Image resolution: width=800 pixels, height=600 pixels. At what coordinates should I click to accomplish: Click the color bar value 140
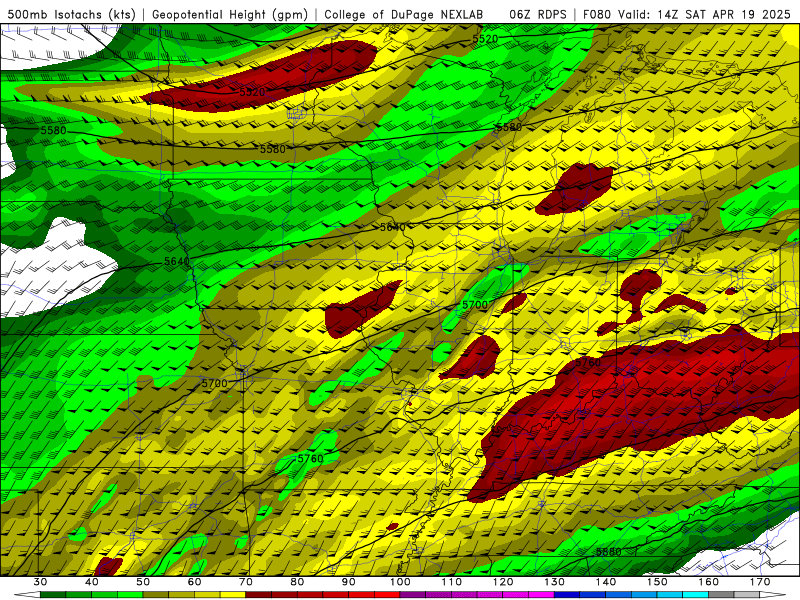click(x=606, y=582)
